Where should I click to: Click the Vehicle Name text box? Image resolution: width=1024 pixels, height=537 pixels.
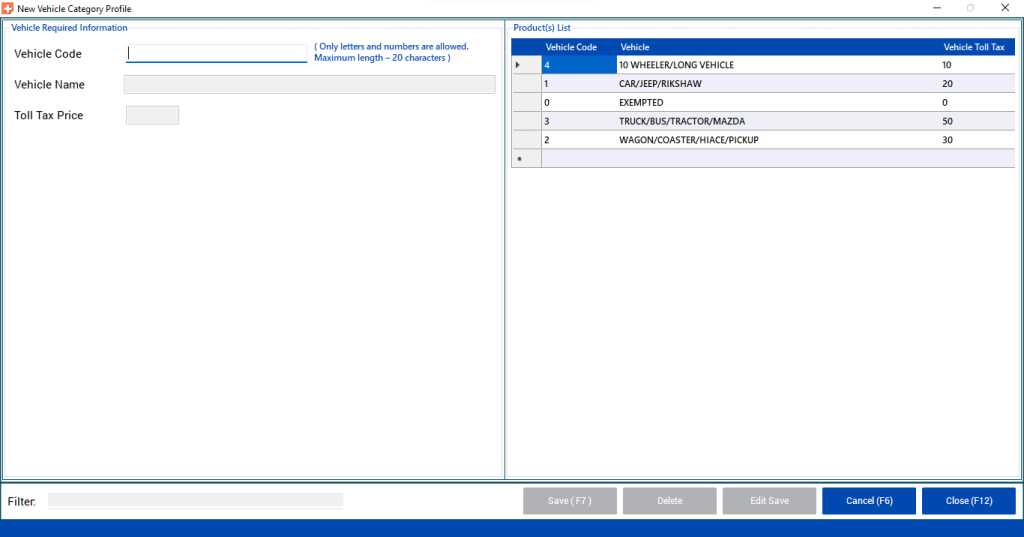(x=309, y=85)
